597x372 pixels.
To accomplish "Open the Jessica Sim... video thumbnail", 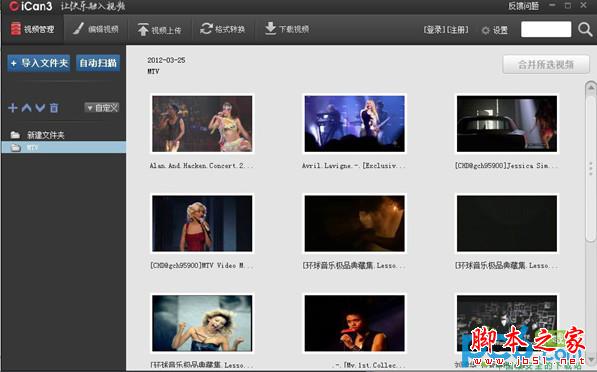I will (x=507, y=124).
